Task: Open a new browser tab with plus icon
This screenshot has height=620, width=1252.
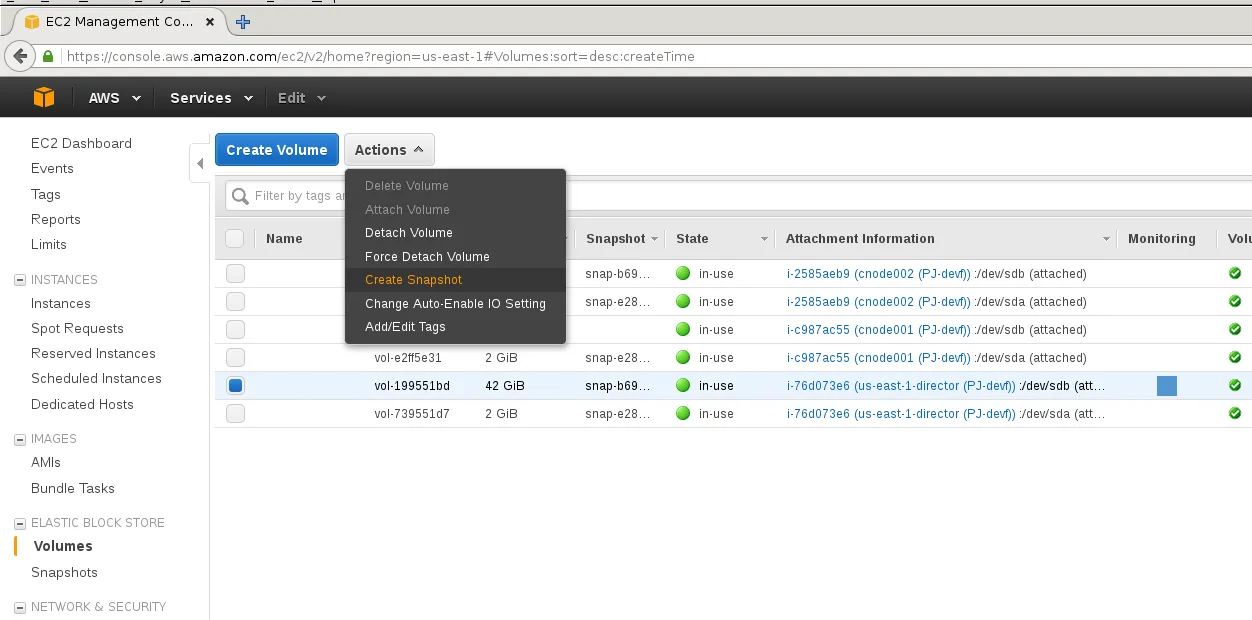Action: pos(243,21)
